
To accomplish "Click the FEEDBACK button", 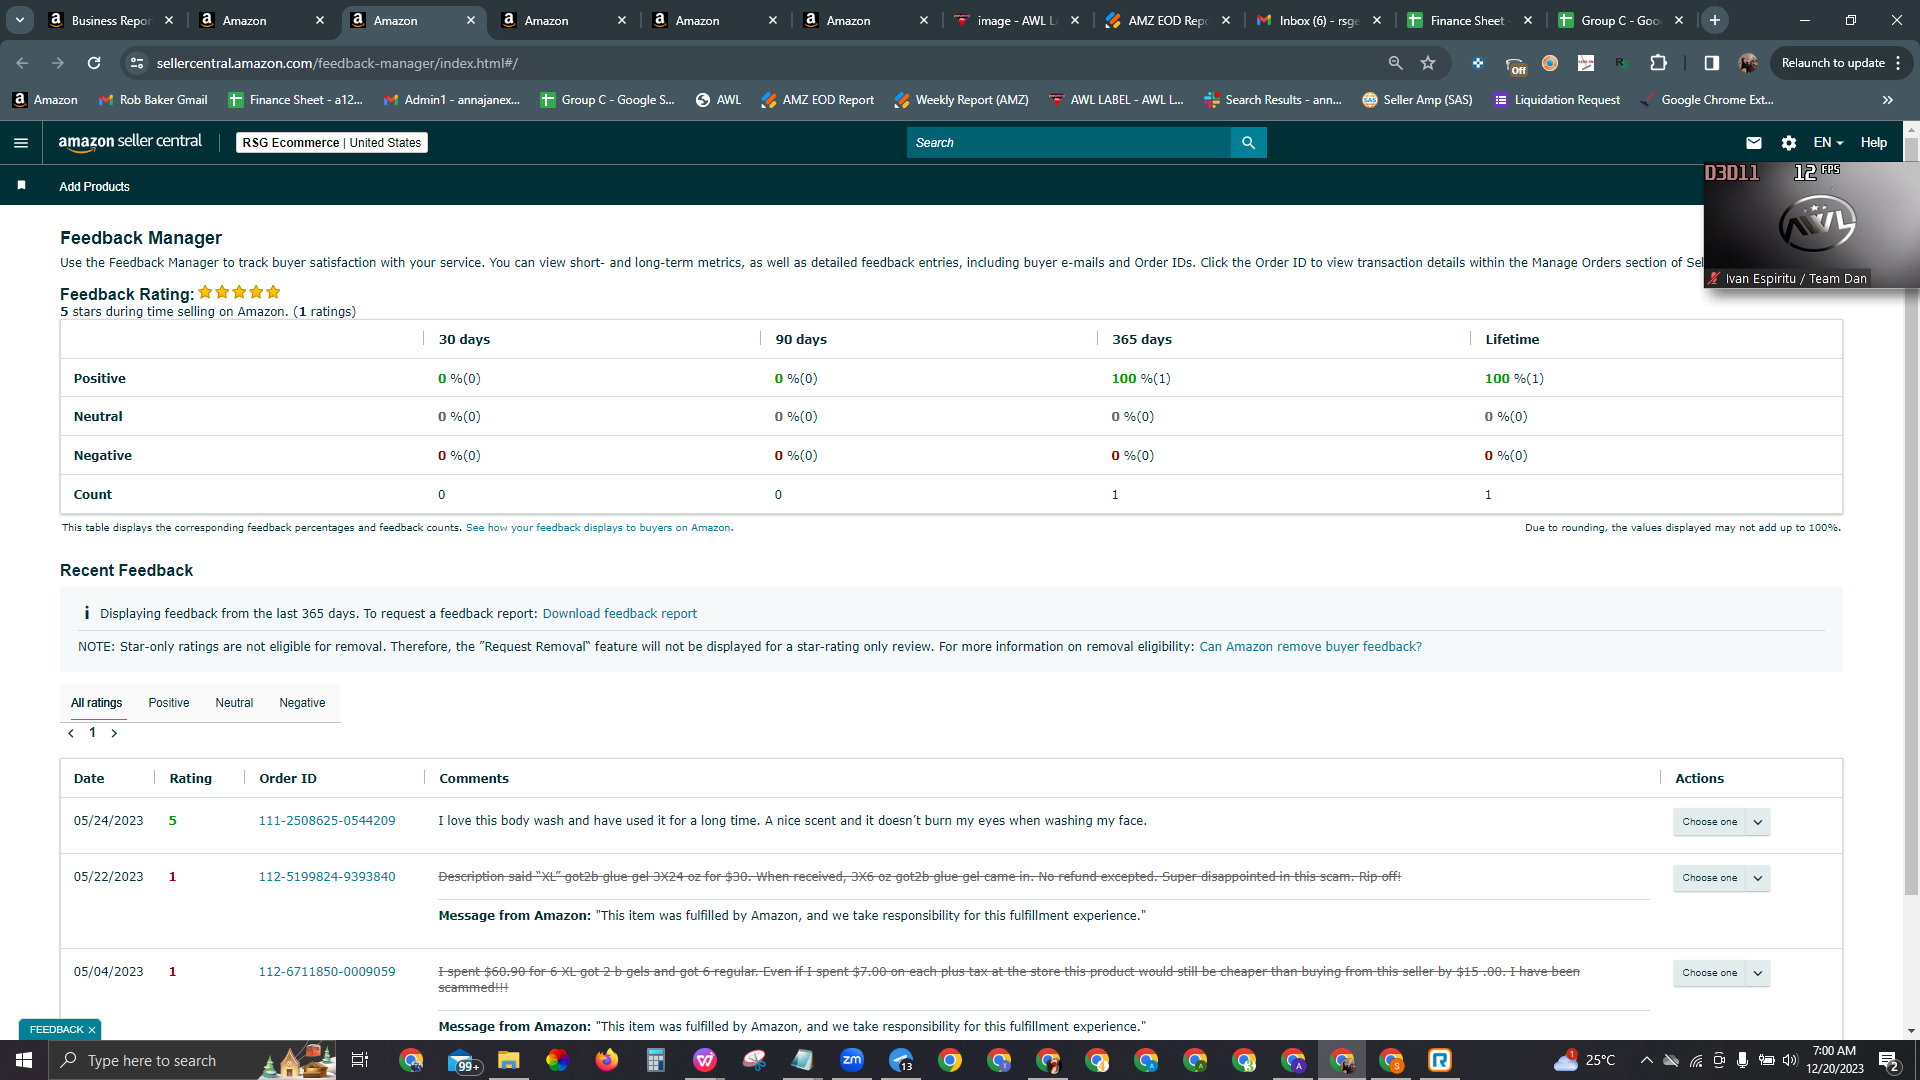I will click(56, 1030).
